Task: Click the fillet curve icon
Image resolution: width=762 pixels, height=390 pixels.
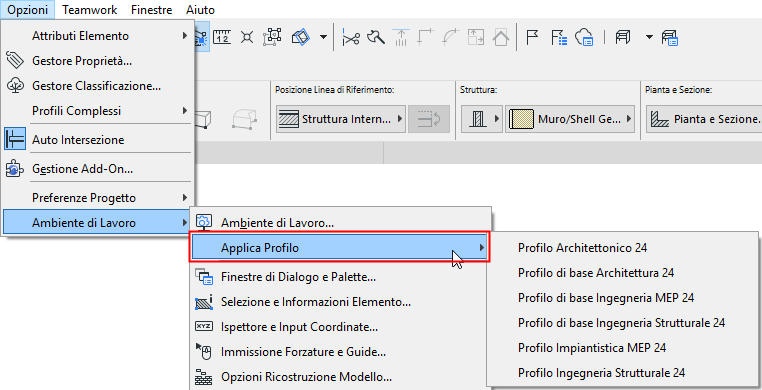Action: (451, 37)
